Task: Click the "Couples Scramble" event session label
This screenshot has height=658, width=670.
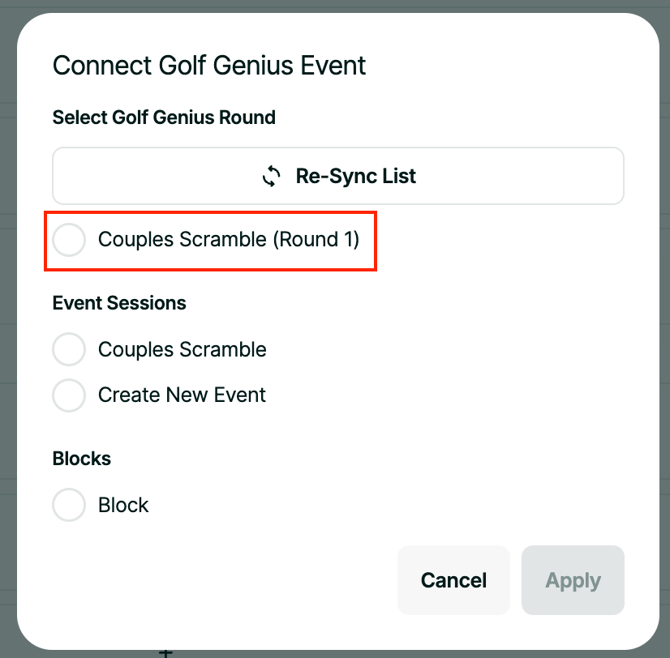Action: (x=182, y=350)
